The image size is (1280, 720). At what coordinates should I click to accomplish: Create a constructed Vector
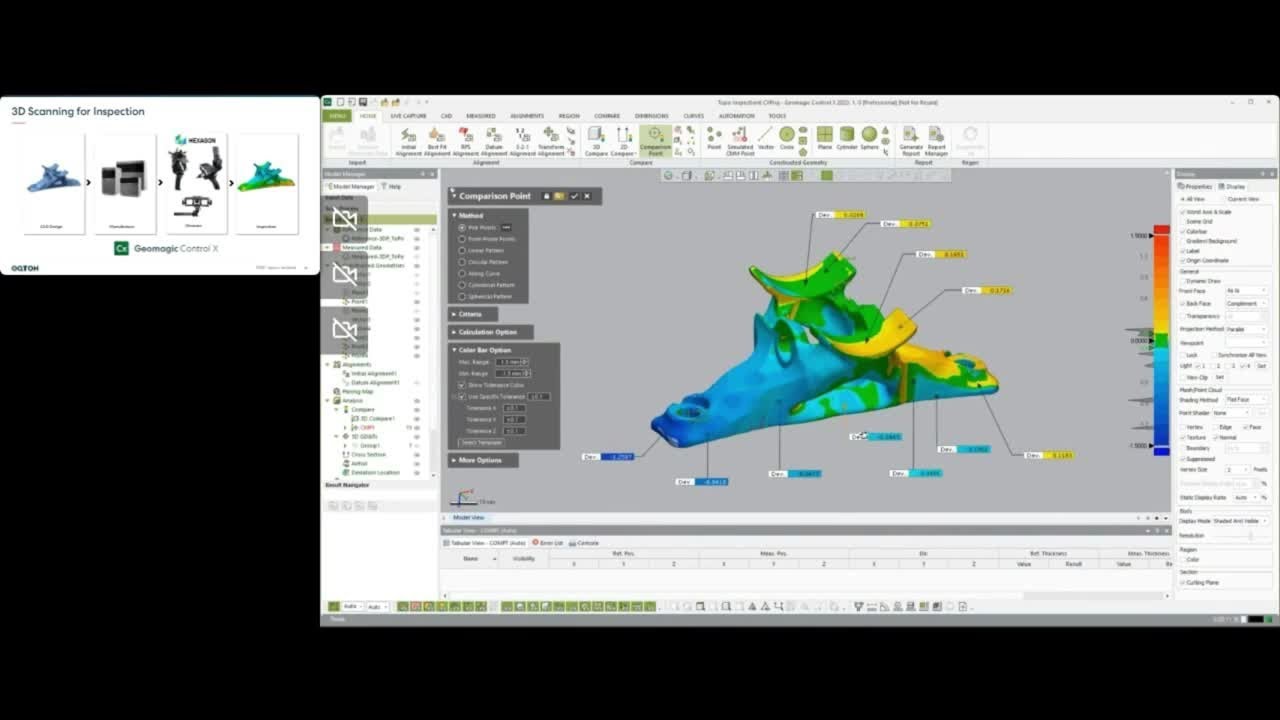pyautogui.click(x=765, y=138)
